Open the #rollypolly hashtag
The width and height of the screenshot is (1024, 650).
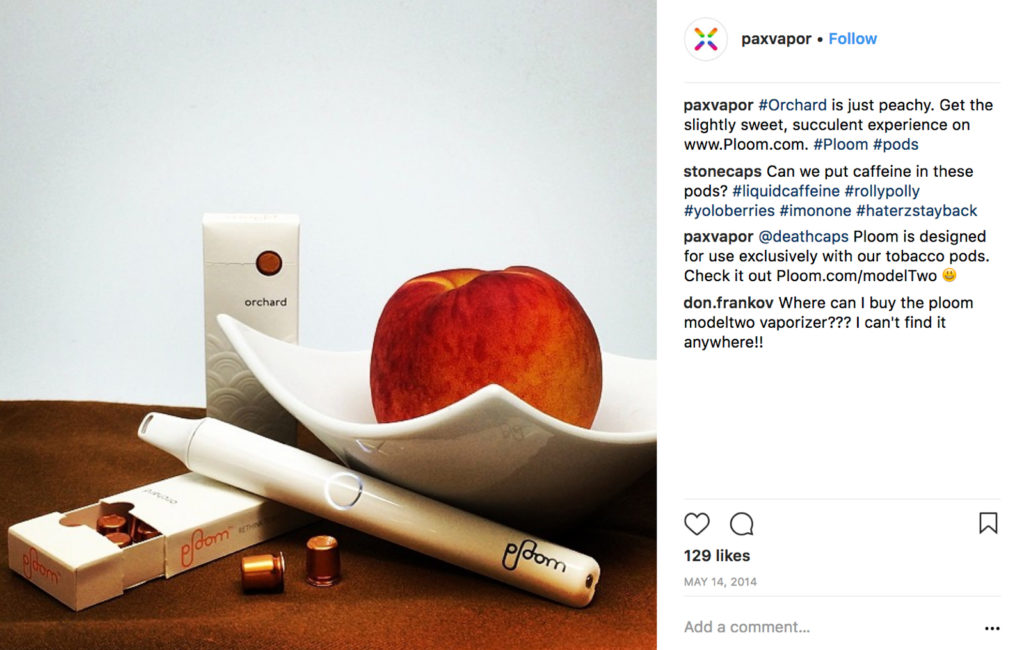click(882, 191)
